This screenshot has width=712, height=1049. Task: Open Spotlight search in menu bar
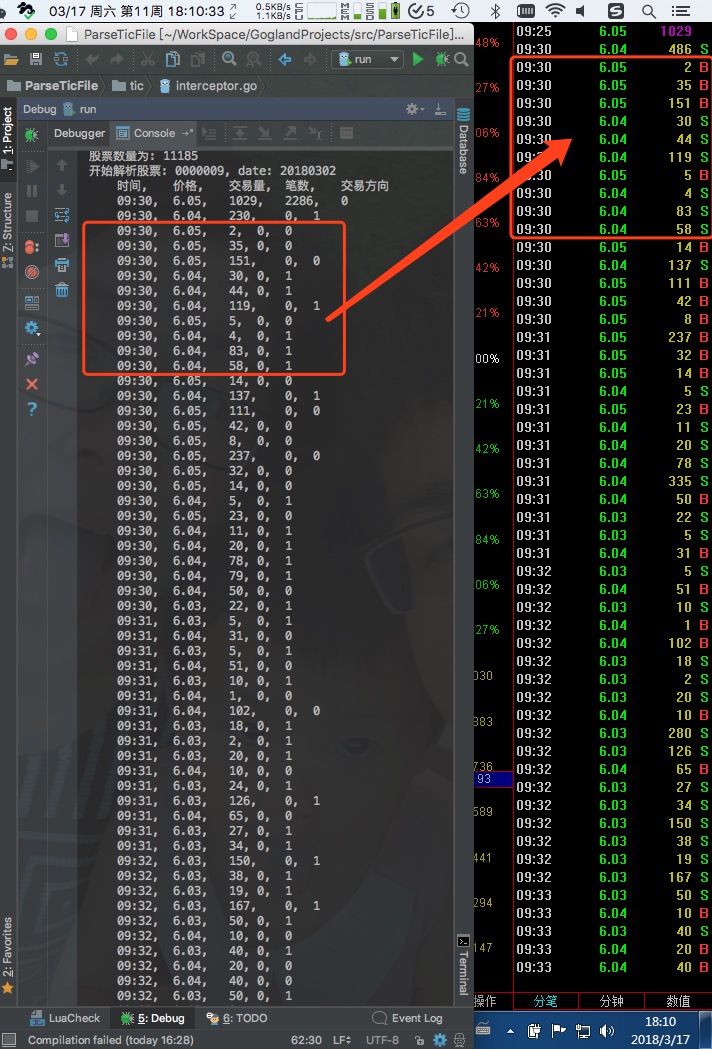tap(648, 11)
